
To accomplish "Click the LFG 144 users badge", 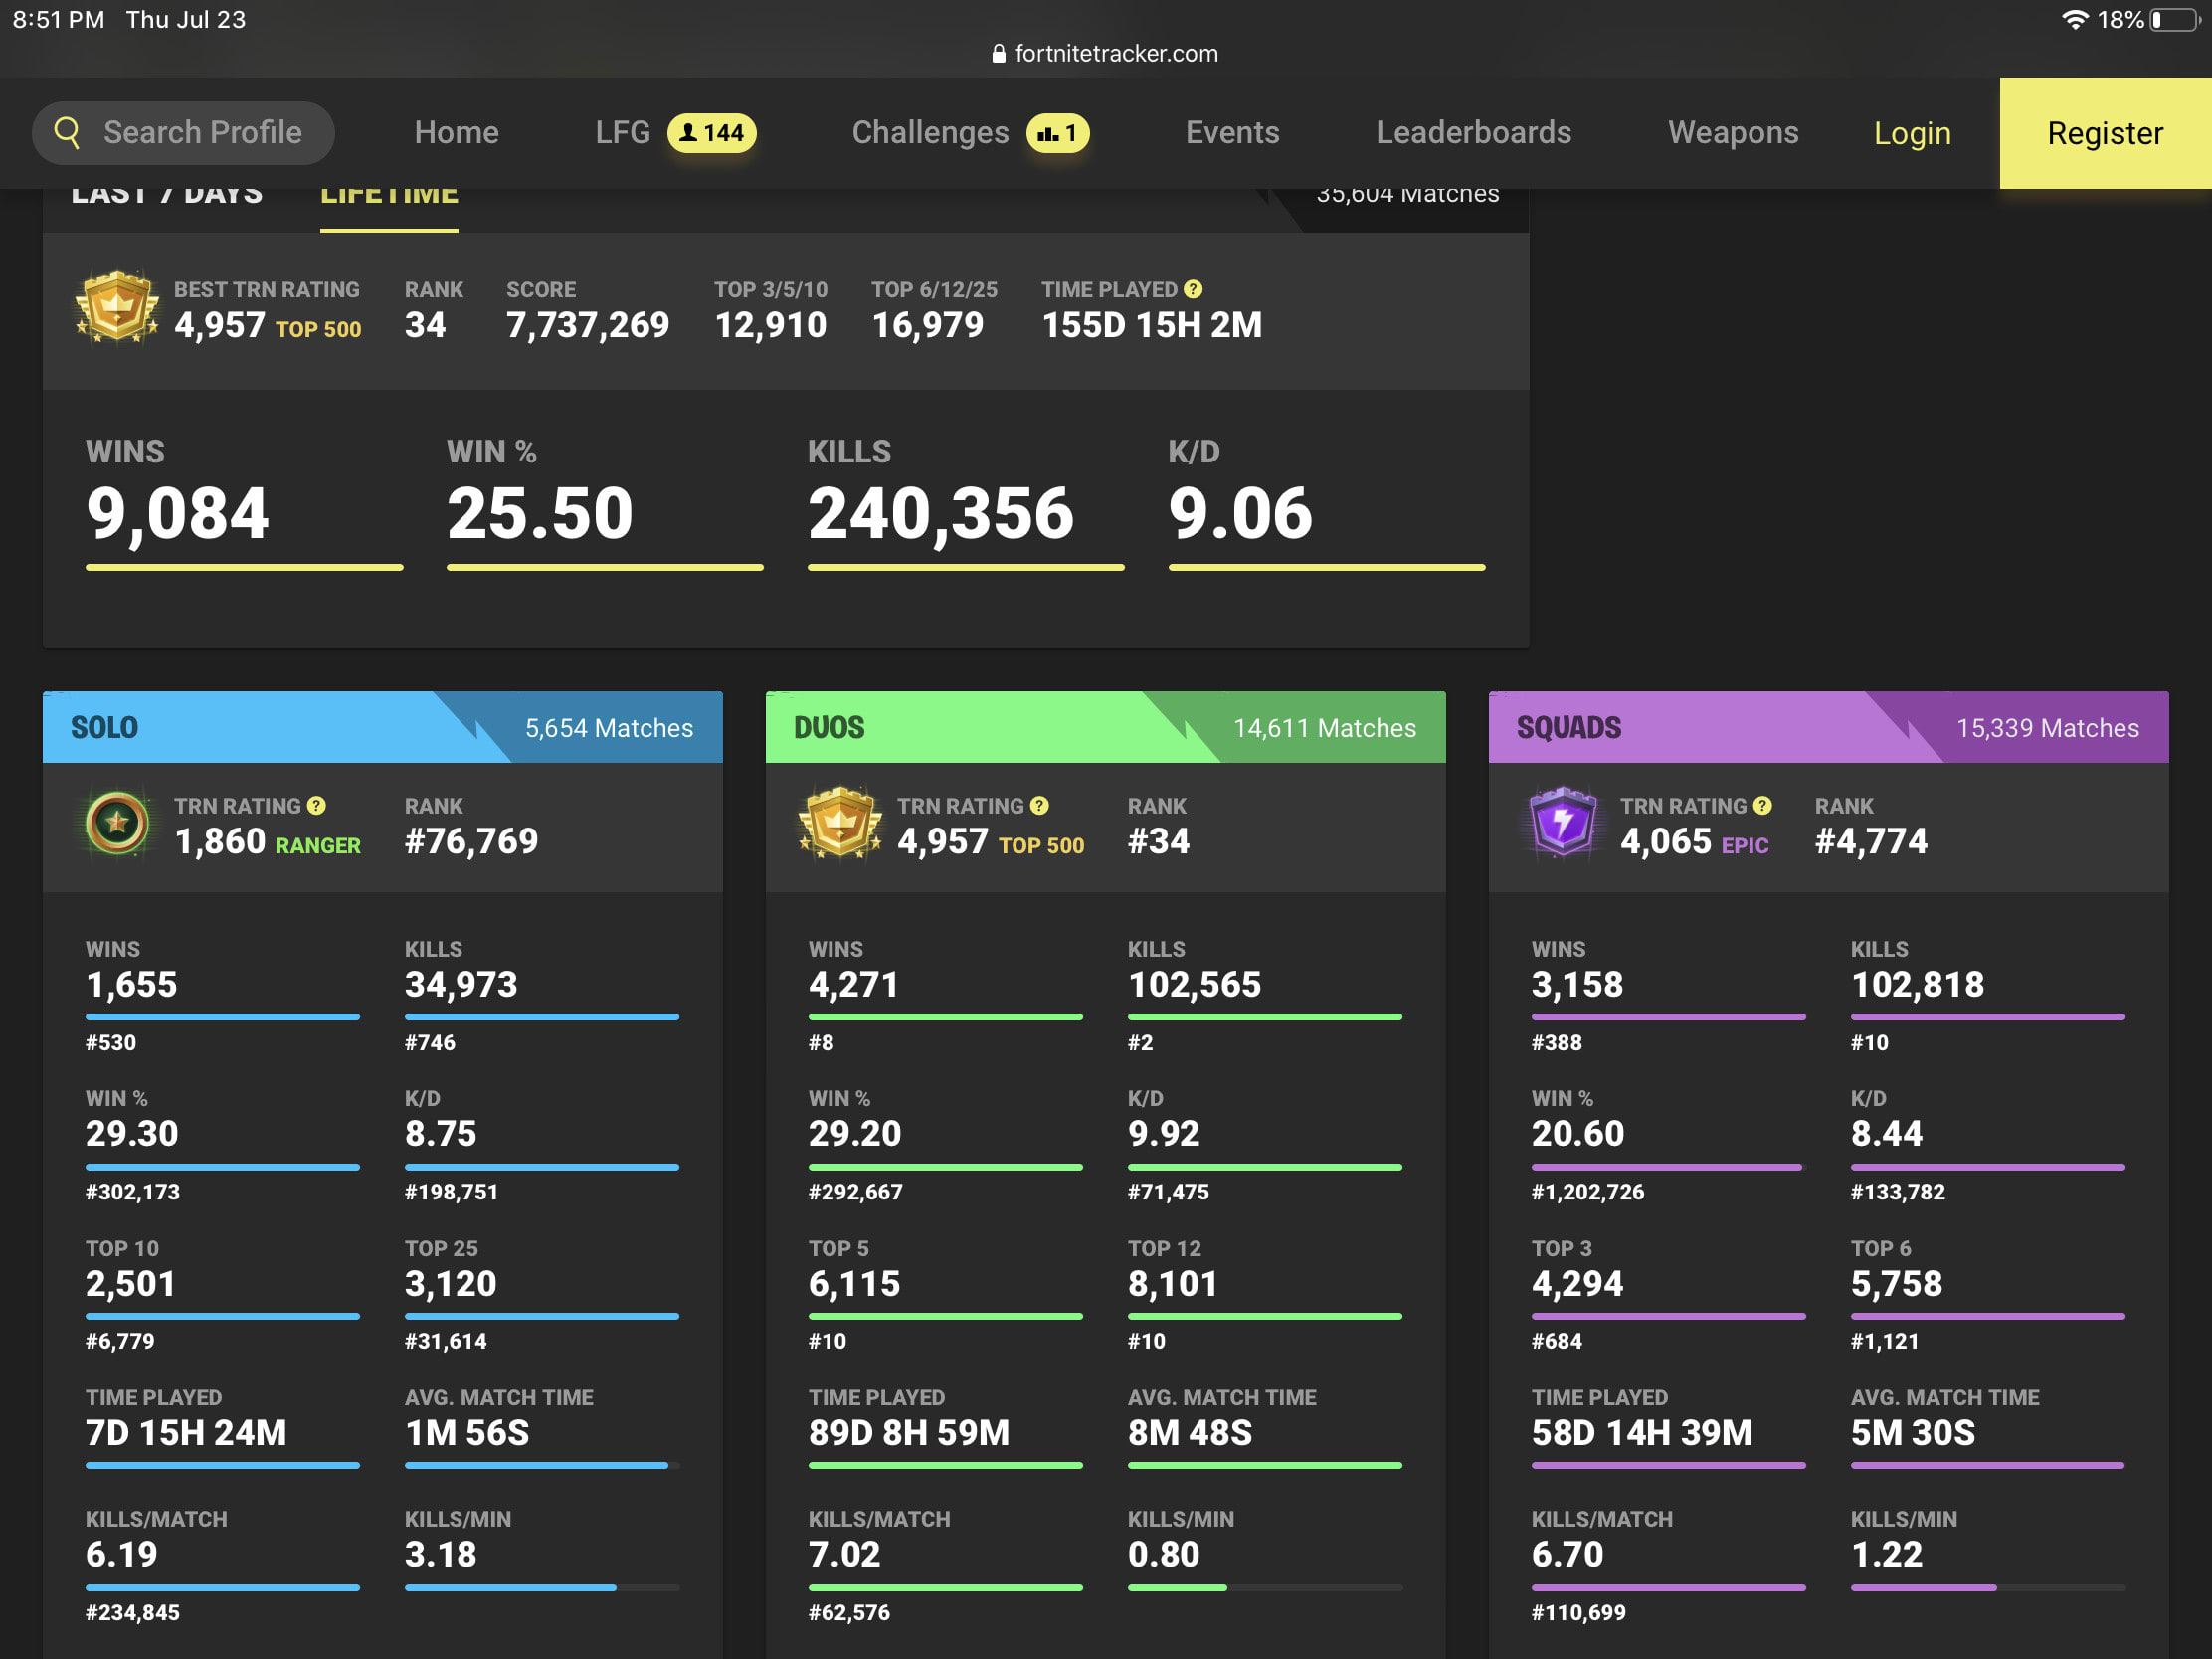I will coord(712,133).
